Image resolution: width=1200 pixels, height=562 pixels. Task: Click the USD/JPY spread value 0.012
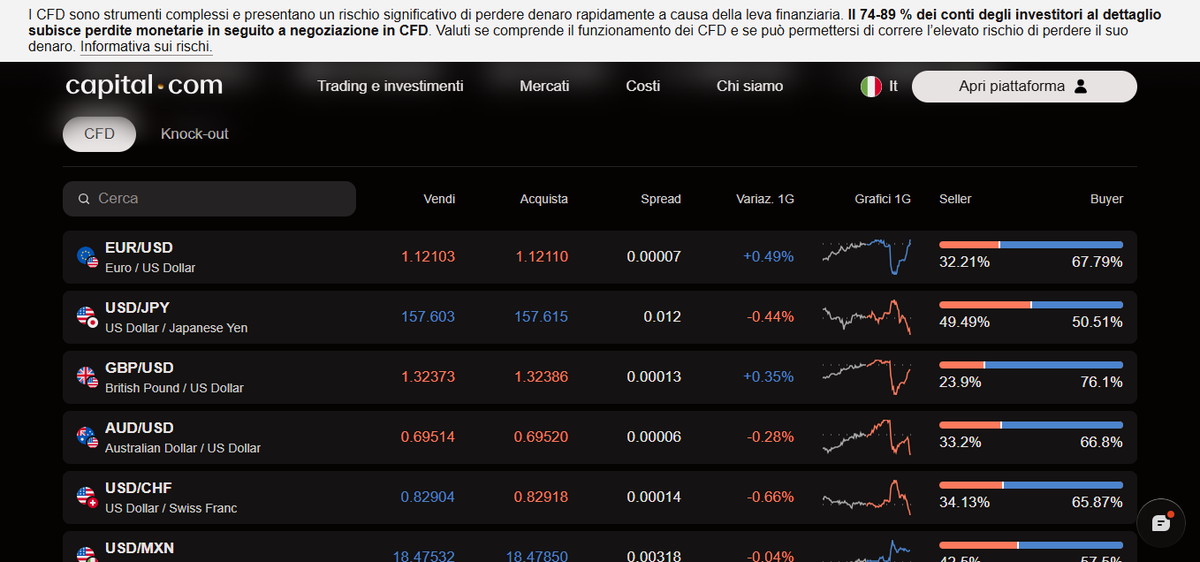662,317
